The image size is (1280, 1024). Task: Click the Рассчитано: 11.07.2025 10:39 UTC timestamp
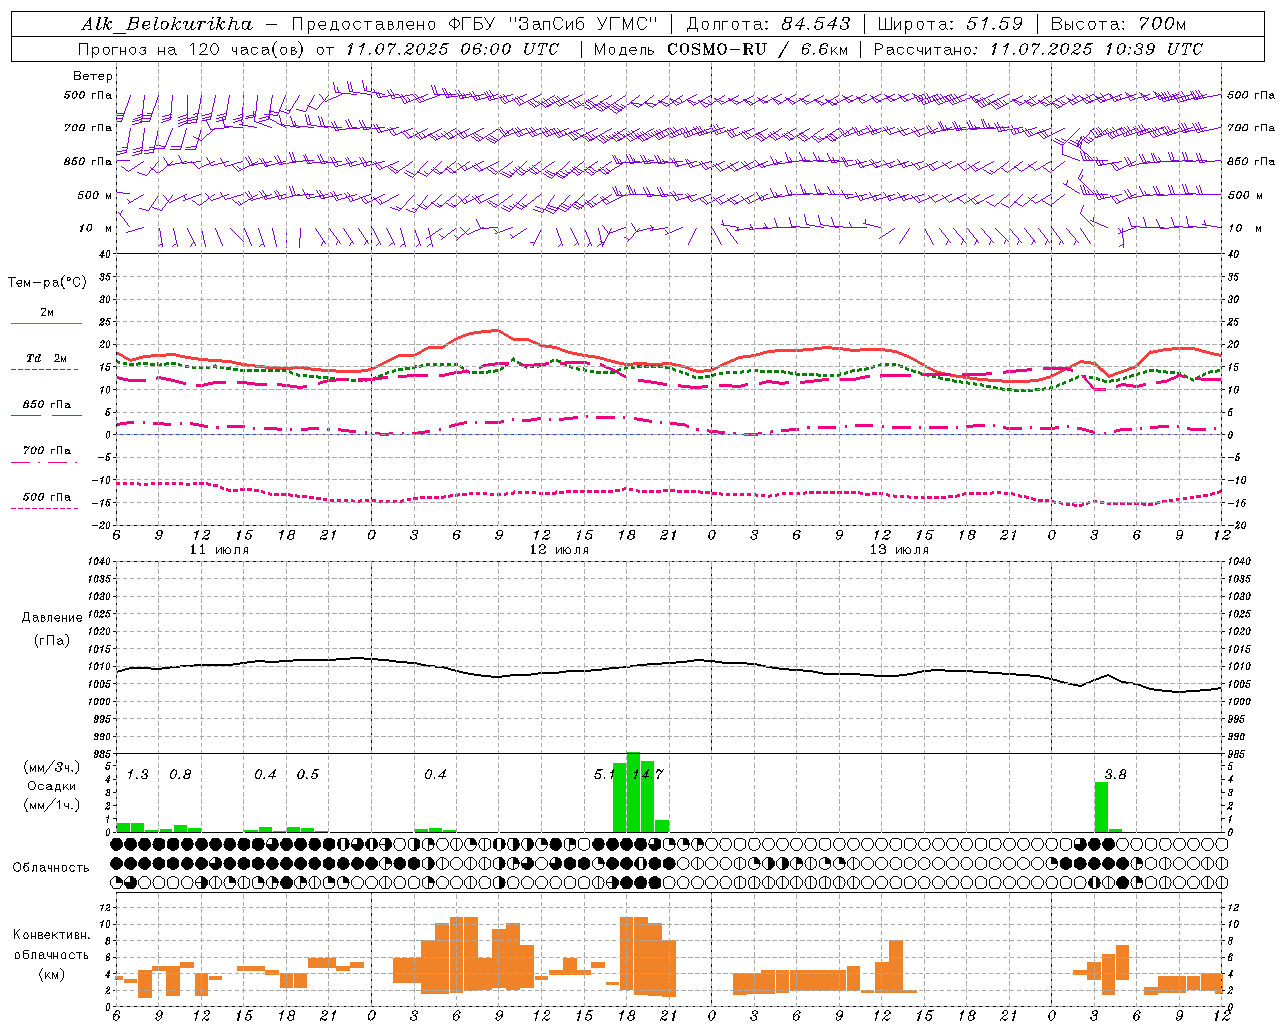point(1038,49)
